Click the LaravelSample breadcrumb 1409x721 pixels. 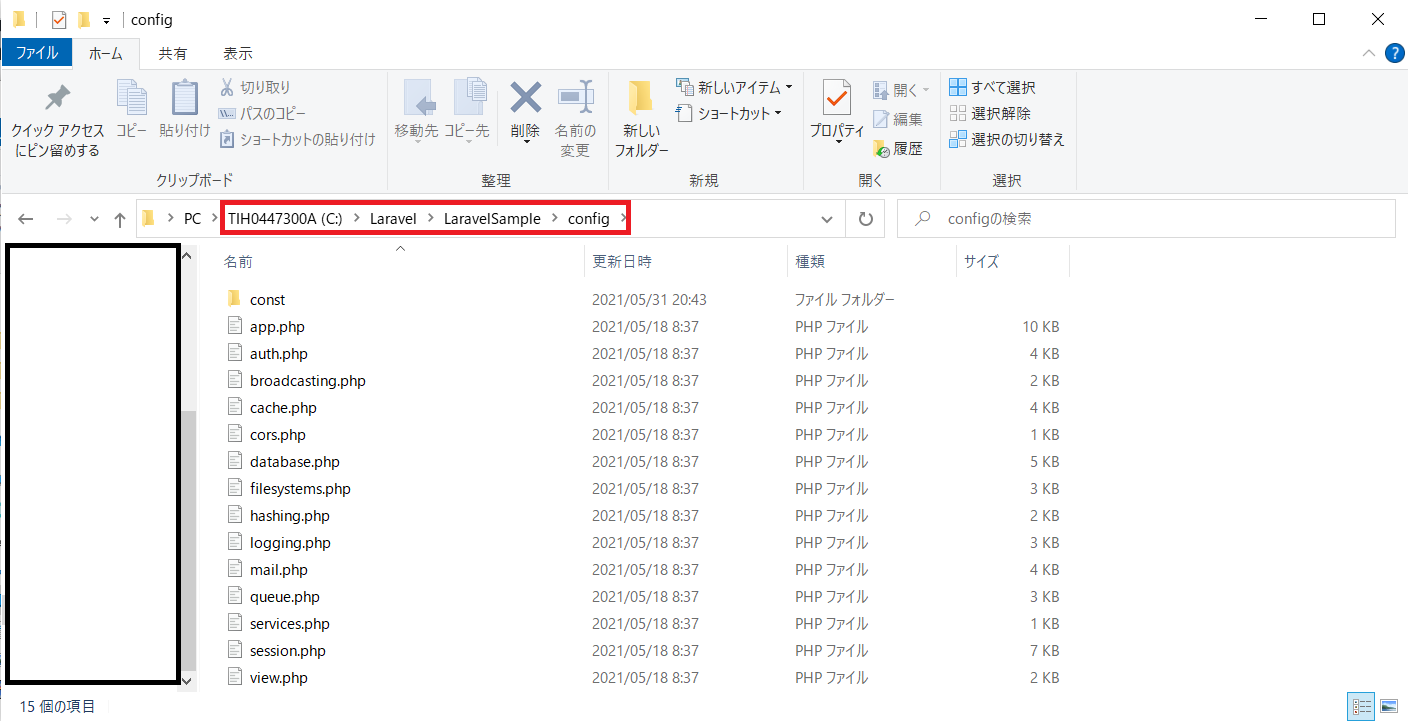492,219
